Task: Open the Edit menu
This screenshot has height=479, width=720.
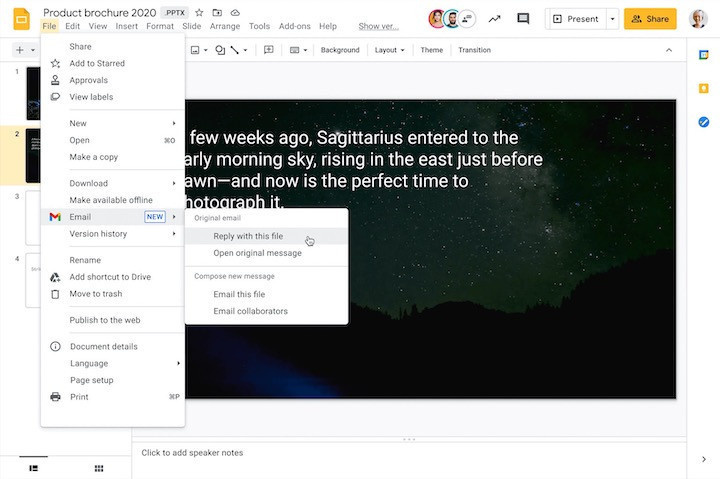Action: pos(73,26)
